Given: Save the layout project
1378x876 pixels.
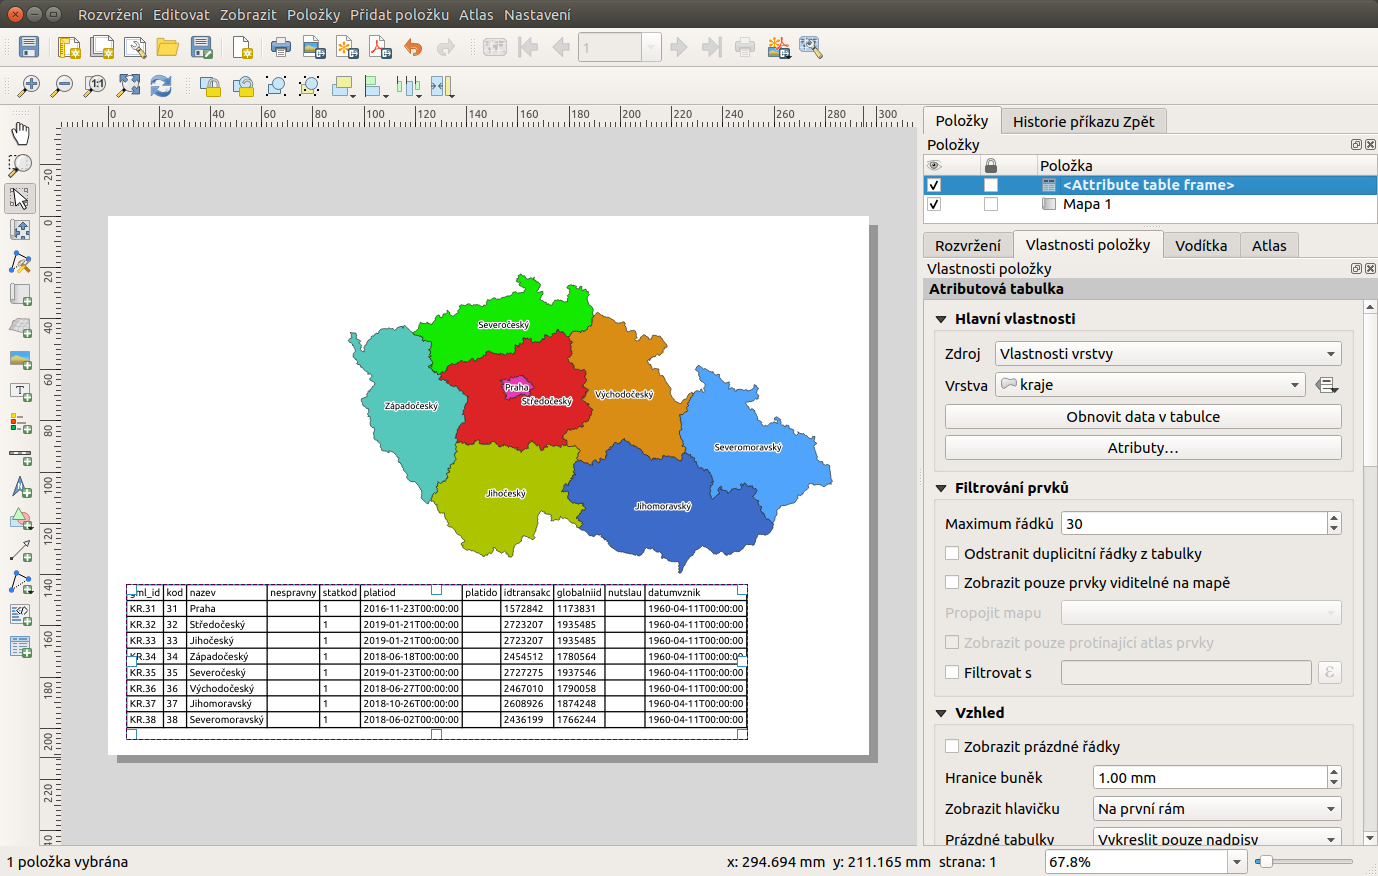Looking at the screenshot, I should [29, 47].
